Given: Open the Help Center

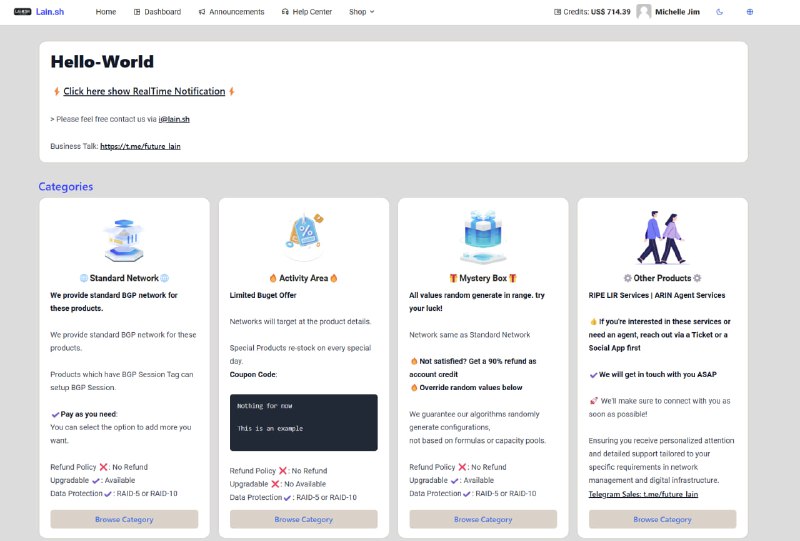Looking at the screenshot, I should click(x=309, y=12).
